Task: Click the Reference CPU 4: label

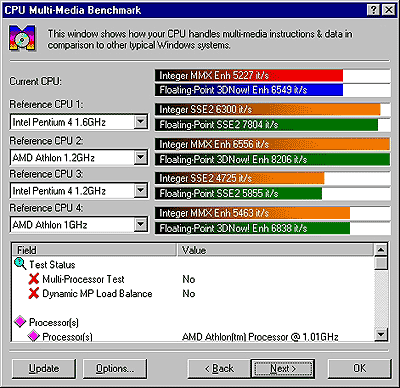Action: point(46,208)
